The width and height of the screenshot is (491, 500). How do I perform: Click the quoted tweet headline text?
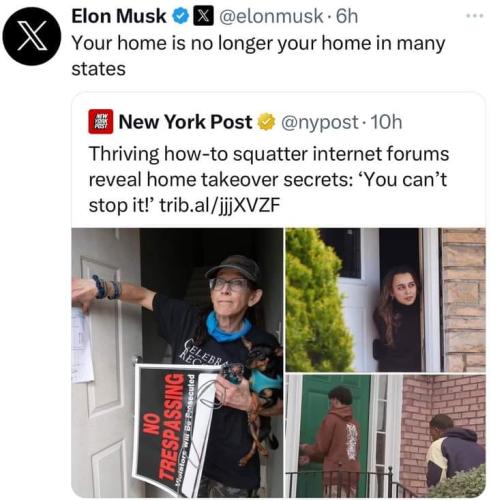click(x=268, y=179)
